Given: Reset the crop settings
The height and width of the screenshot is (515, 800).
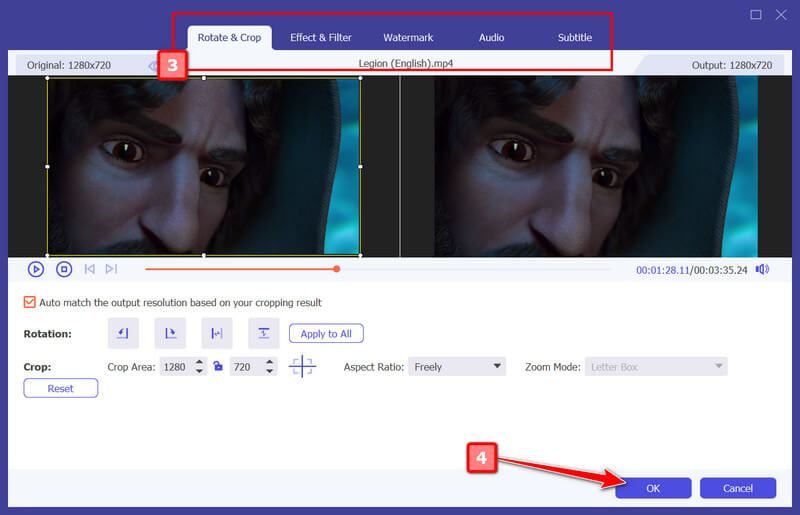Looking at the screenshot, I should pos(60,388).
